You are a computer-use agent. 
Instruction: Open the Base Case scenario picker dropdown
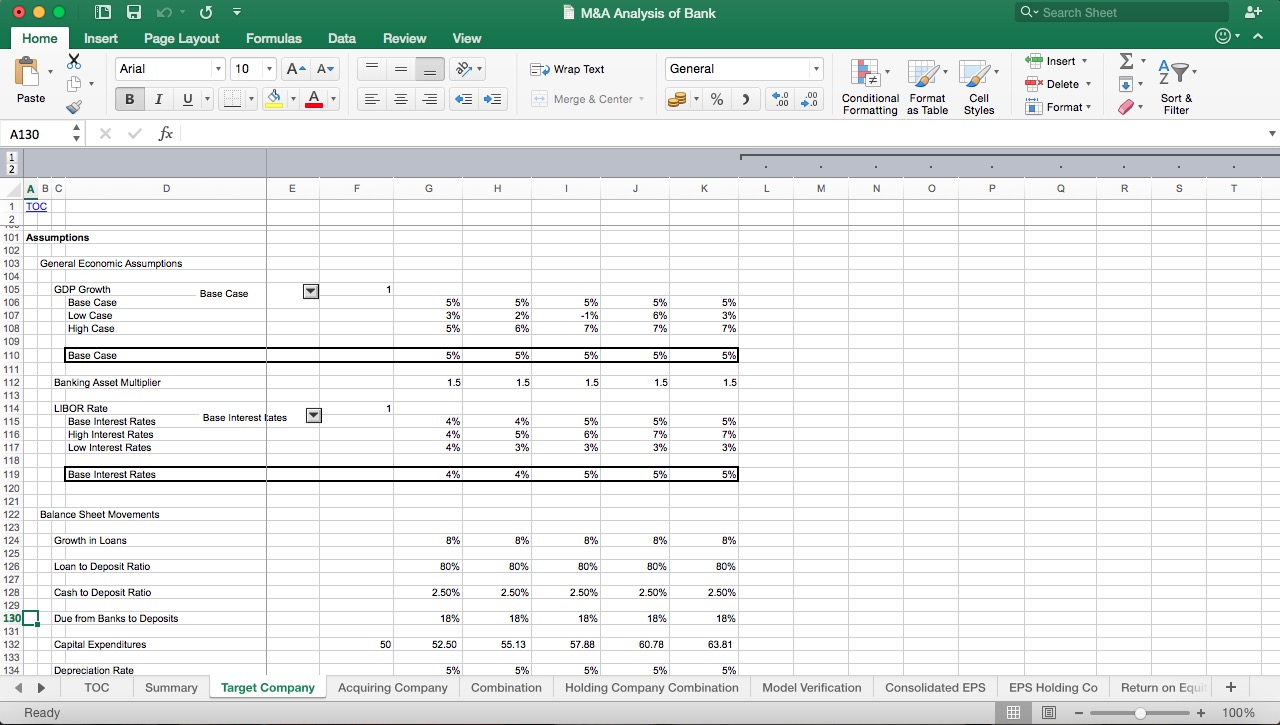[x=310, y=291]
